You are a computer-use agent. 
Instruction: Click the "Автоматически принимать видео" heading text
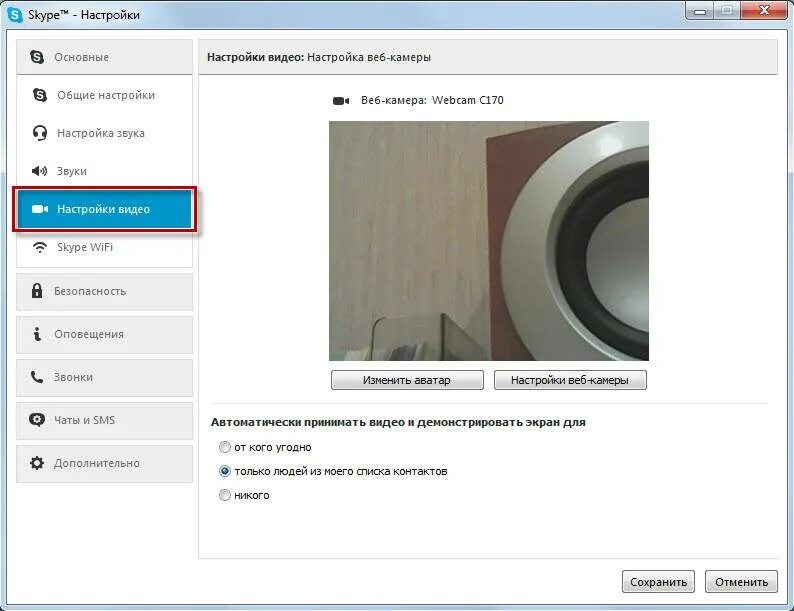pos(398,422)
